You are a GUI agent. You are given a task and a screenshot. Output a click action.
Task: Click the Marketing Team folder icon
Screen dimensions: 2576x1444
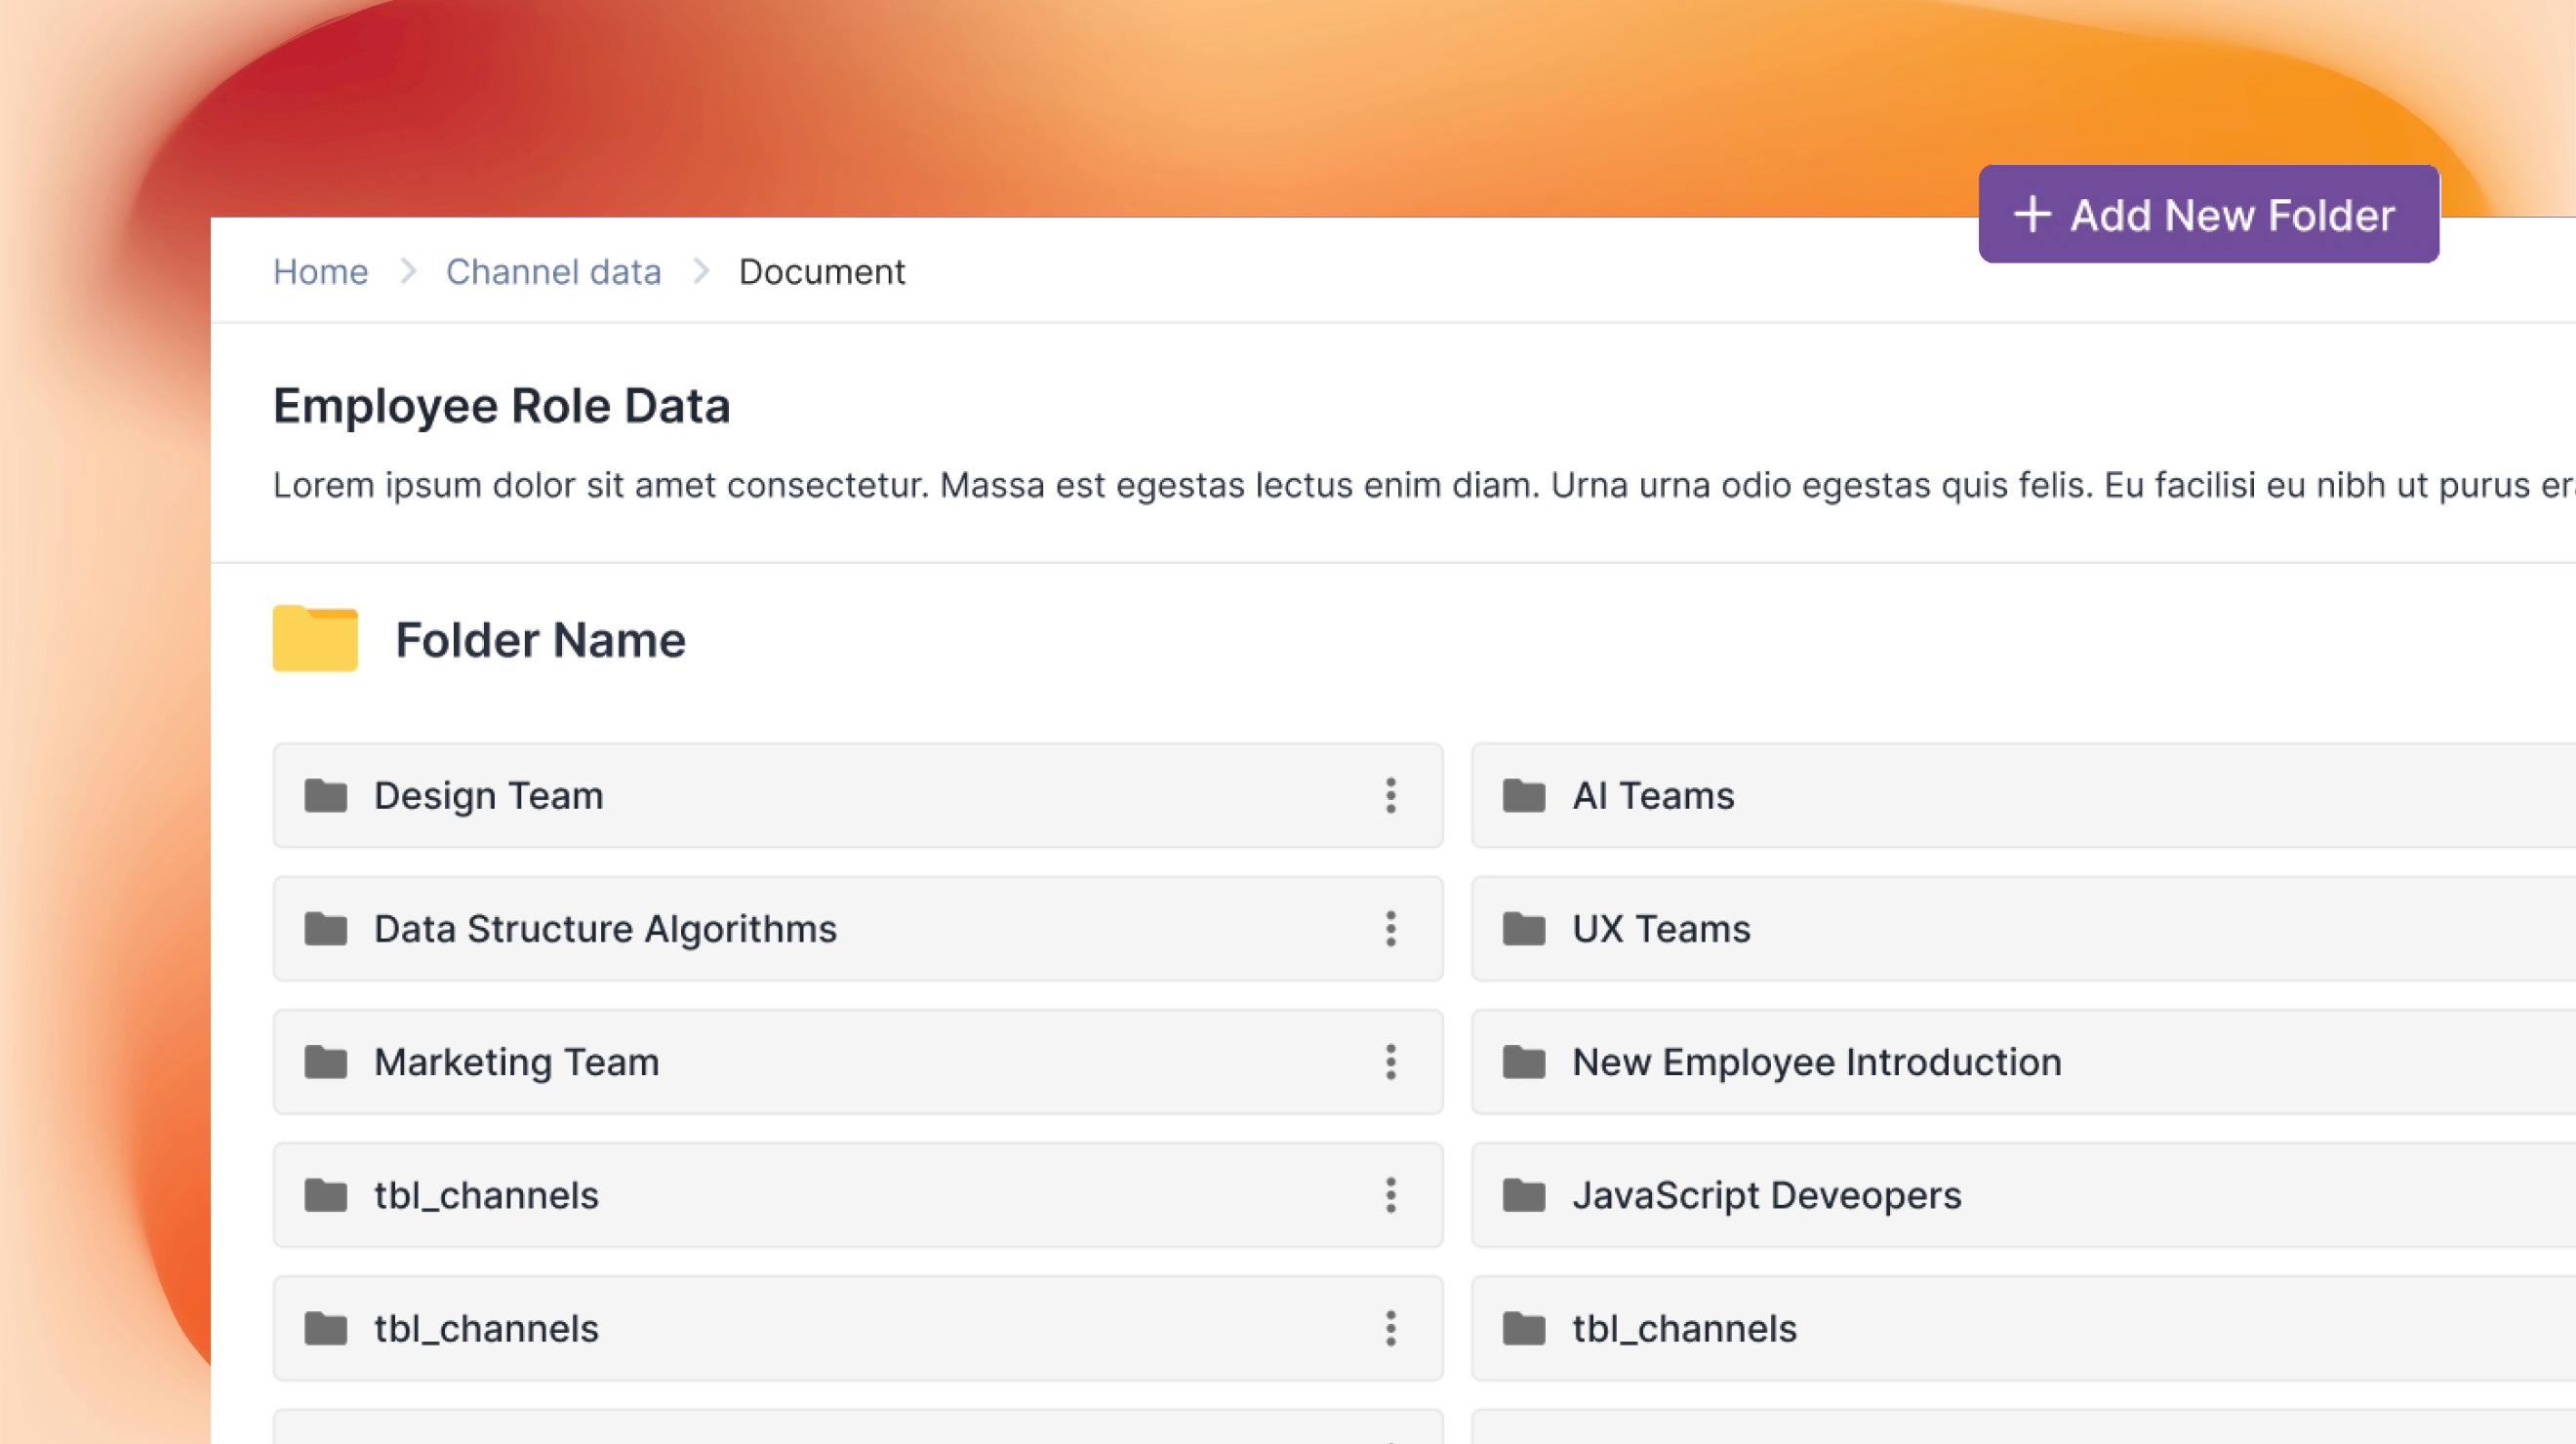[326, 1062]
